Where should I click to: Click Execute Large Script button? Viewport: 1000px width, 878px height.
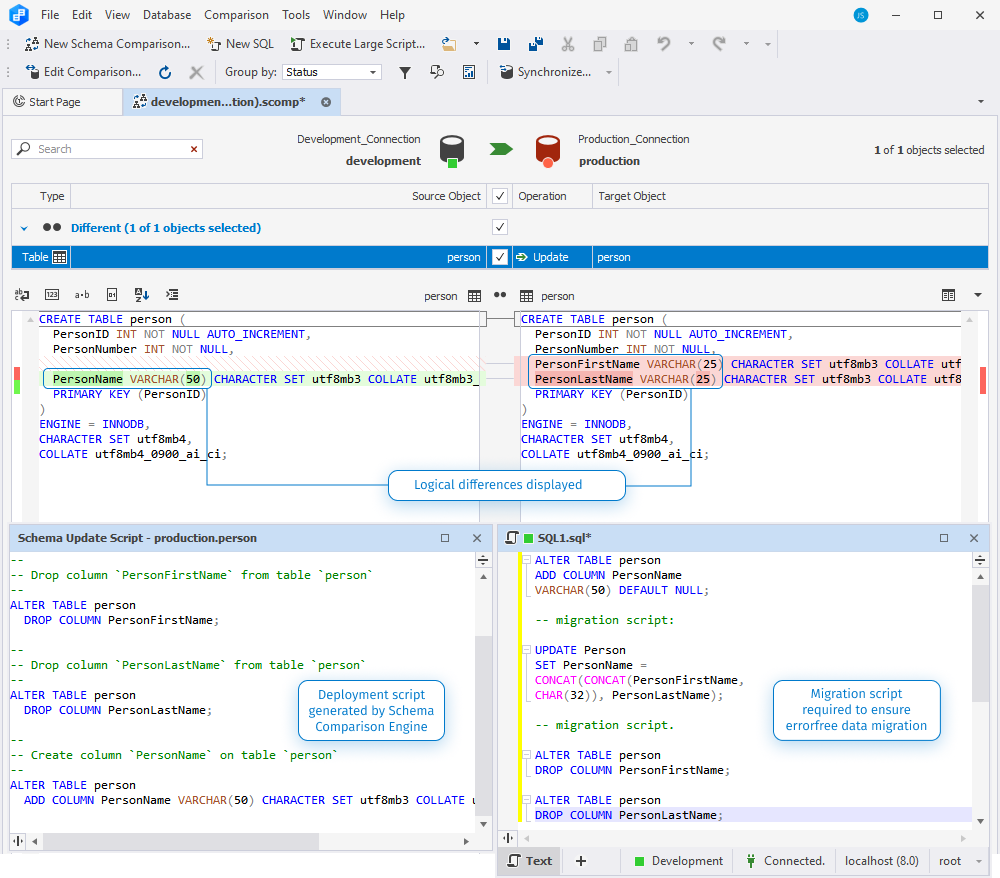[358, 44]
